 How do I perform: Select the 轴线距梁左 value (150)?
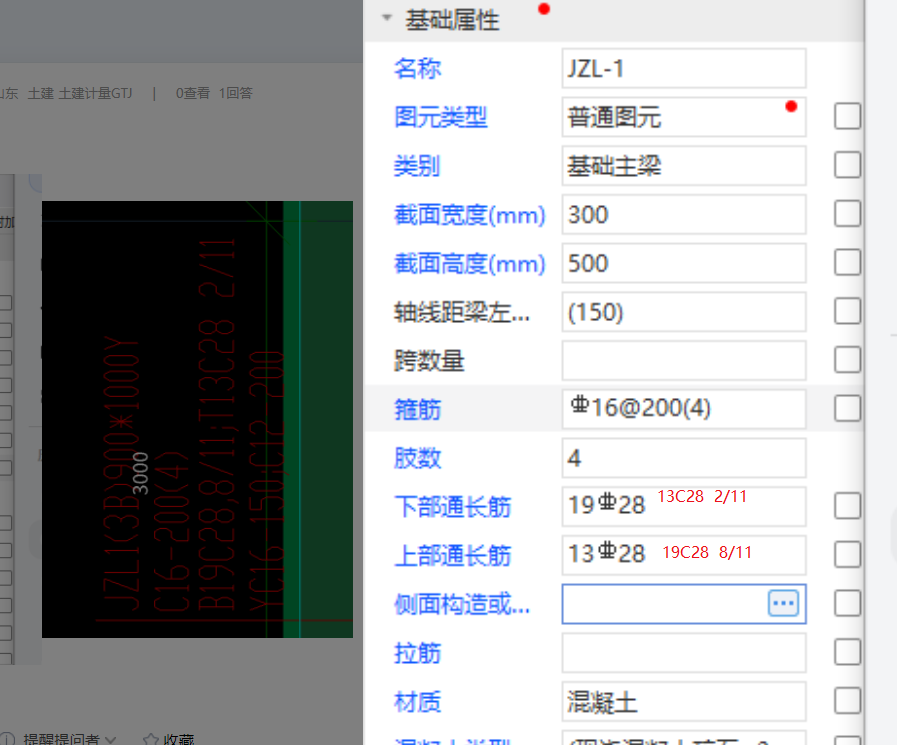point(684,311)
